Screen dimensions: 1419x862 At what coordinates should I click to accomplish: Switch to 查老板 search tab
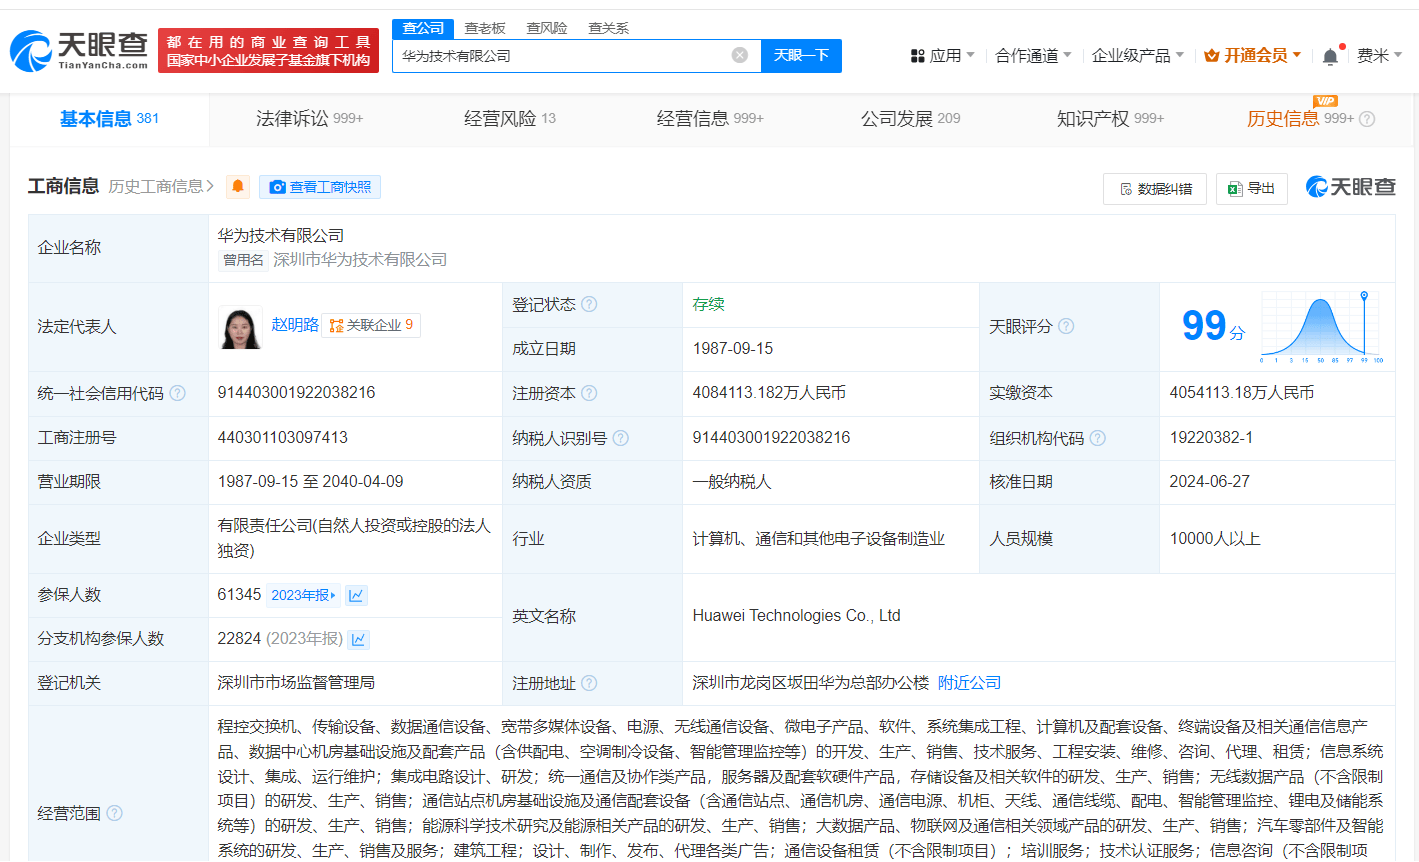(485, 28)
